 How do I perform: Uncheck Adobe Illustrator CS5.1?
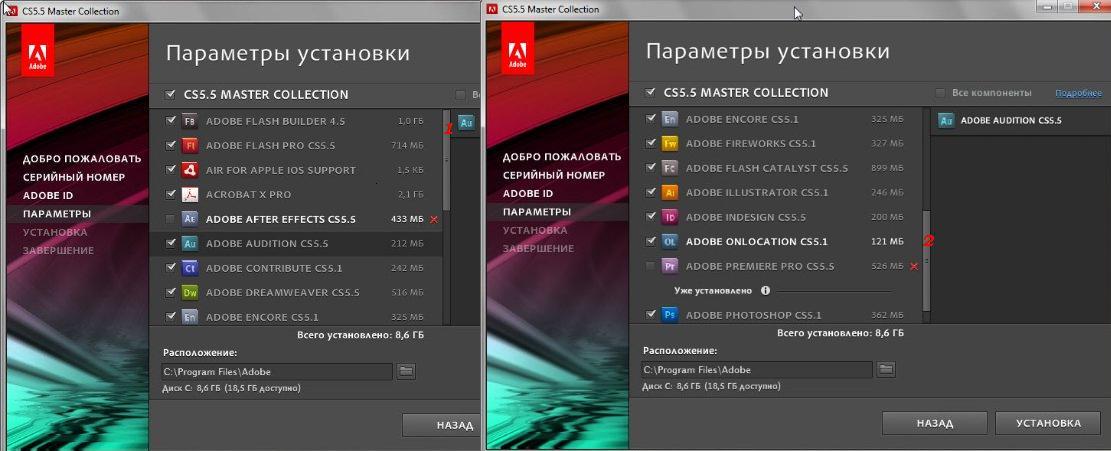coord(650,193)
